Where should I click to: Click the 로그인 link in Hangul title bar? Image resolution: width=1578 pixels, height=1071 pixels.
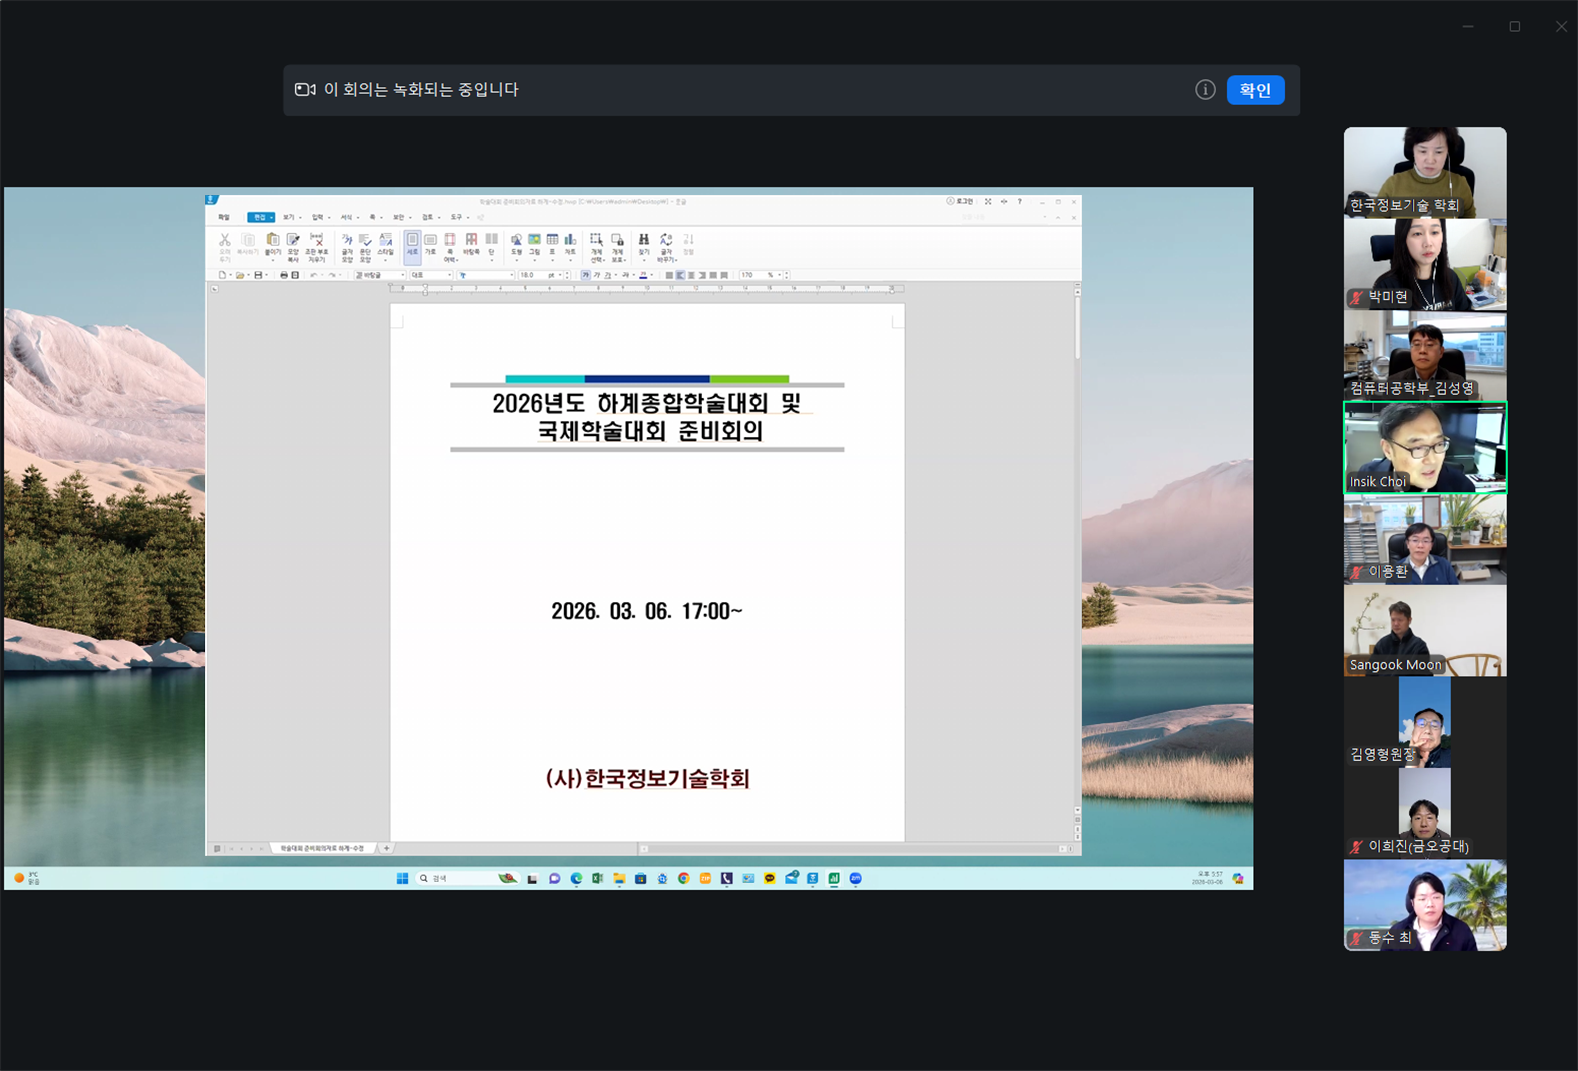click(x=960, y=201)
